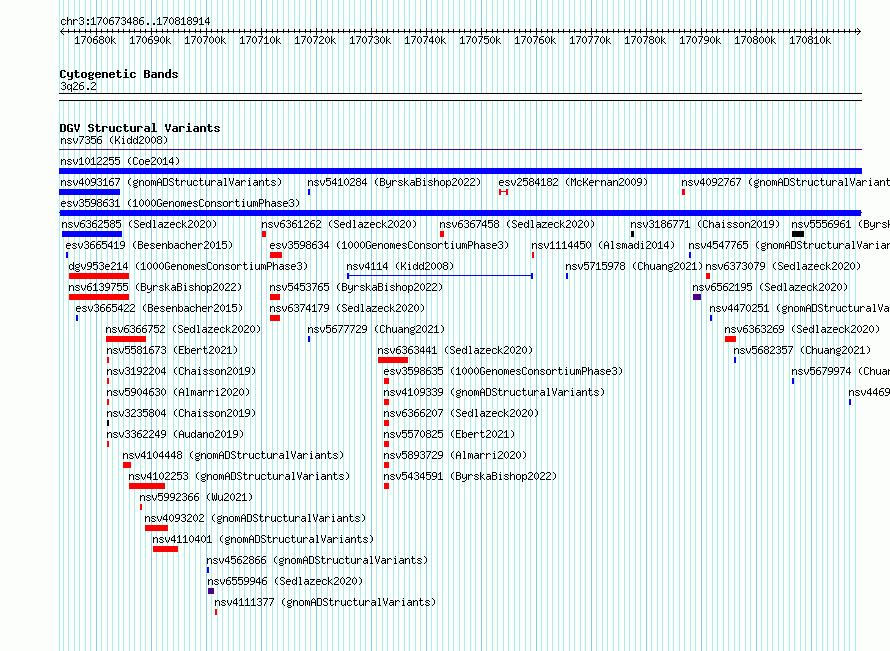Screen dimensions: 890x651
Task: Open nsv3235804 (Chaisson2019) label
Action: click(181, 413)
